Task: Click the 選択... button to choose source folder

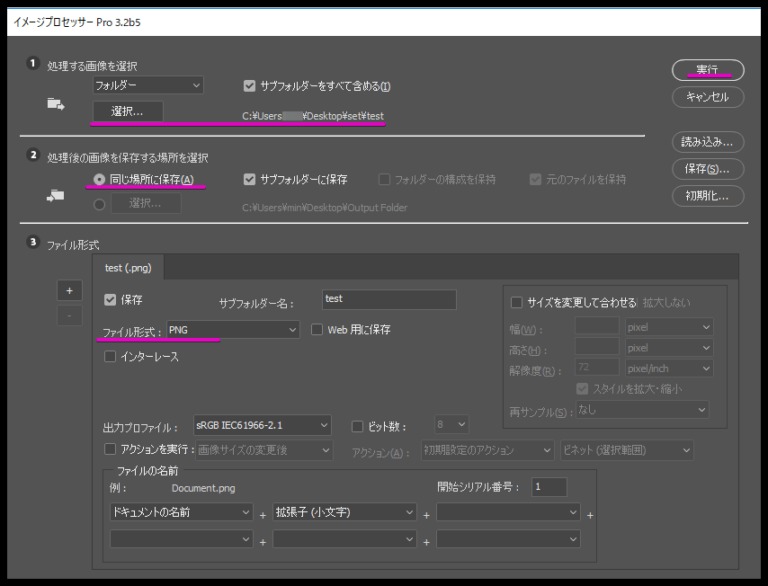Action: point(127,111)
